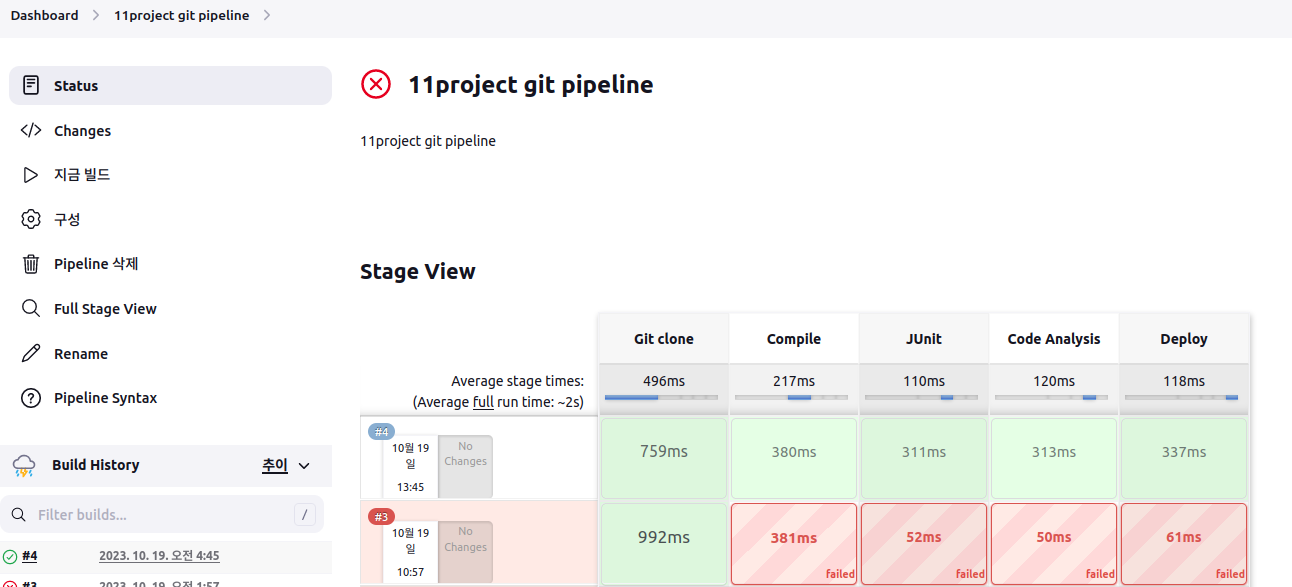Click the failed Compile 381ms stage cell
Screen dimensions: 1292x587
pyautogui.click(x=794, y=543)
